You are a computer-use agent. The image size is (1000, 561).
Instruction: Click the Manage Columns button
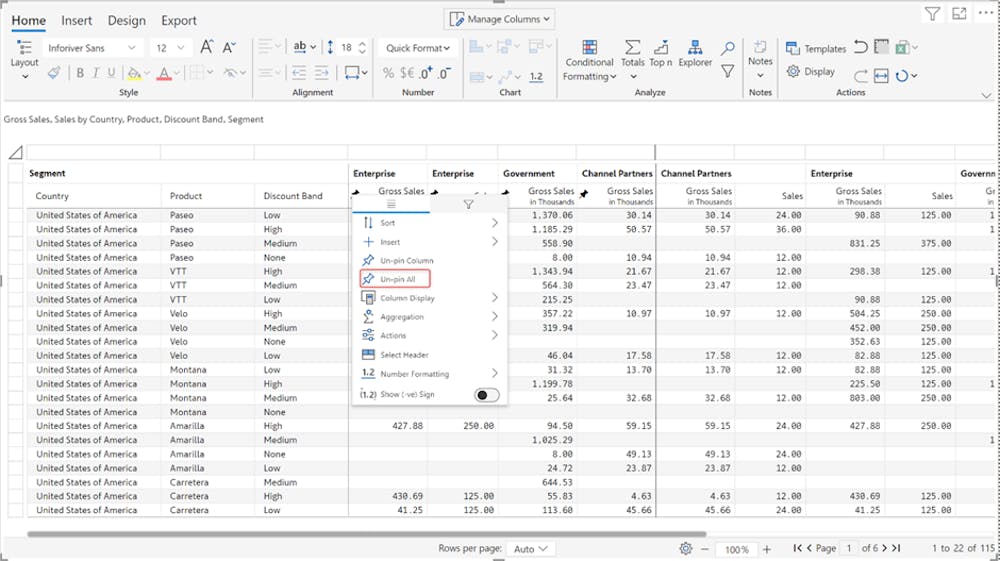point(499,19)
